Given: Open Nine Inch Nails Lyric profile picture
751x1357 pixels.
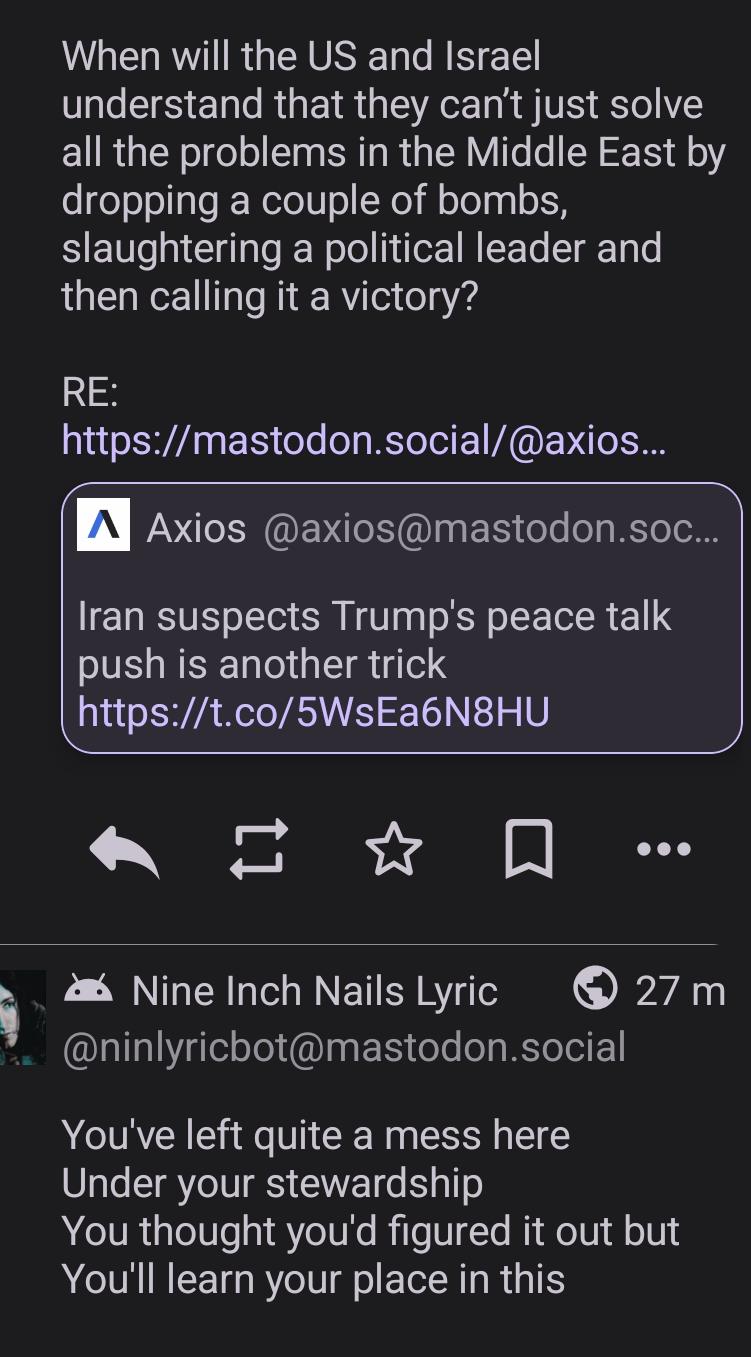Looking at the screenshot, I should [x=22, y=1017].
